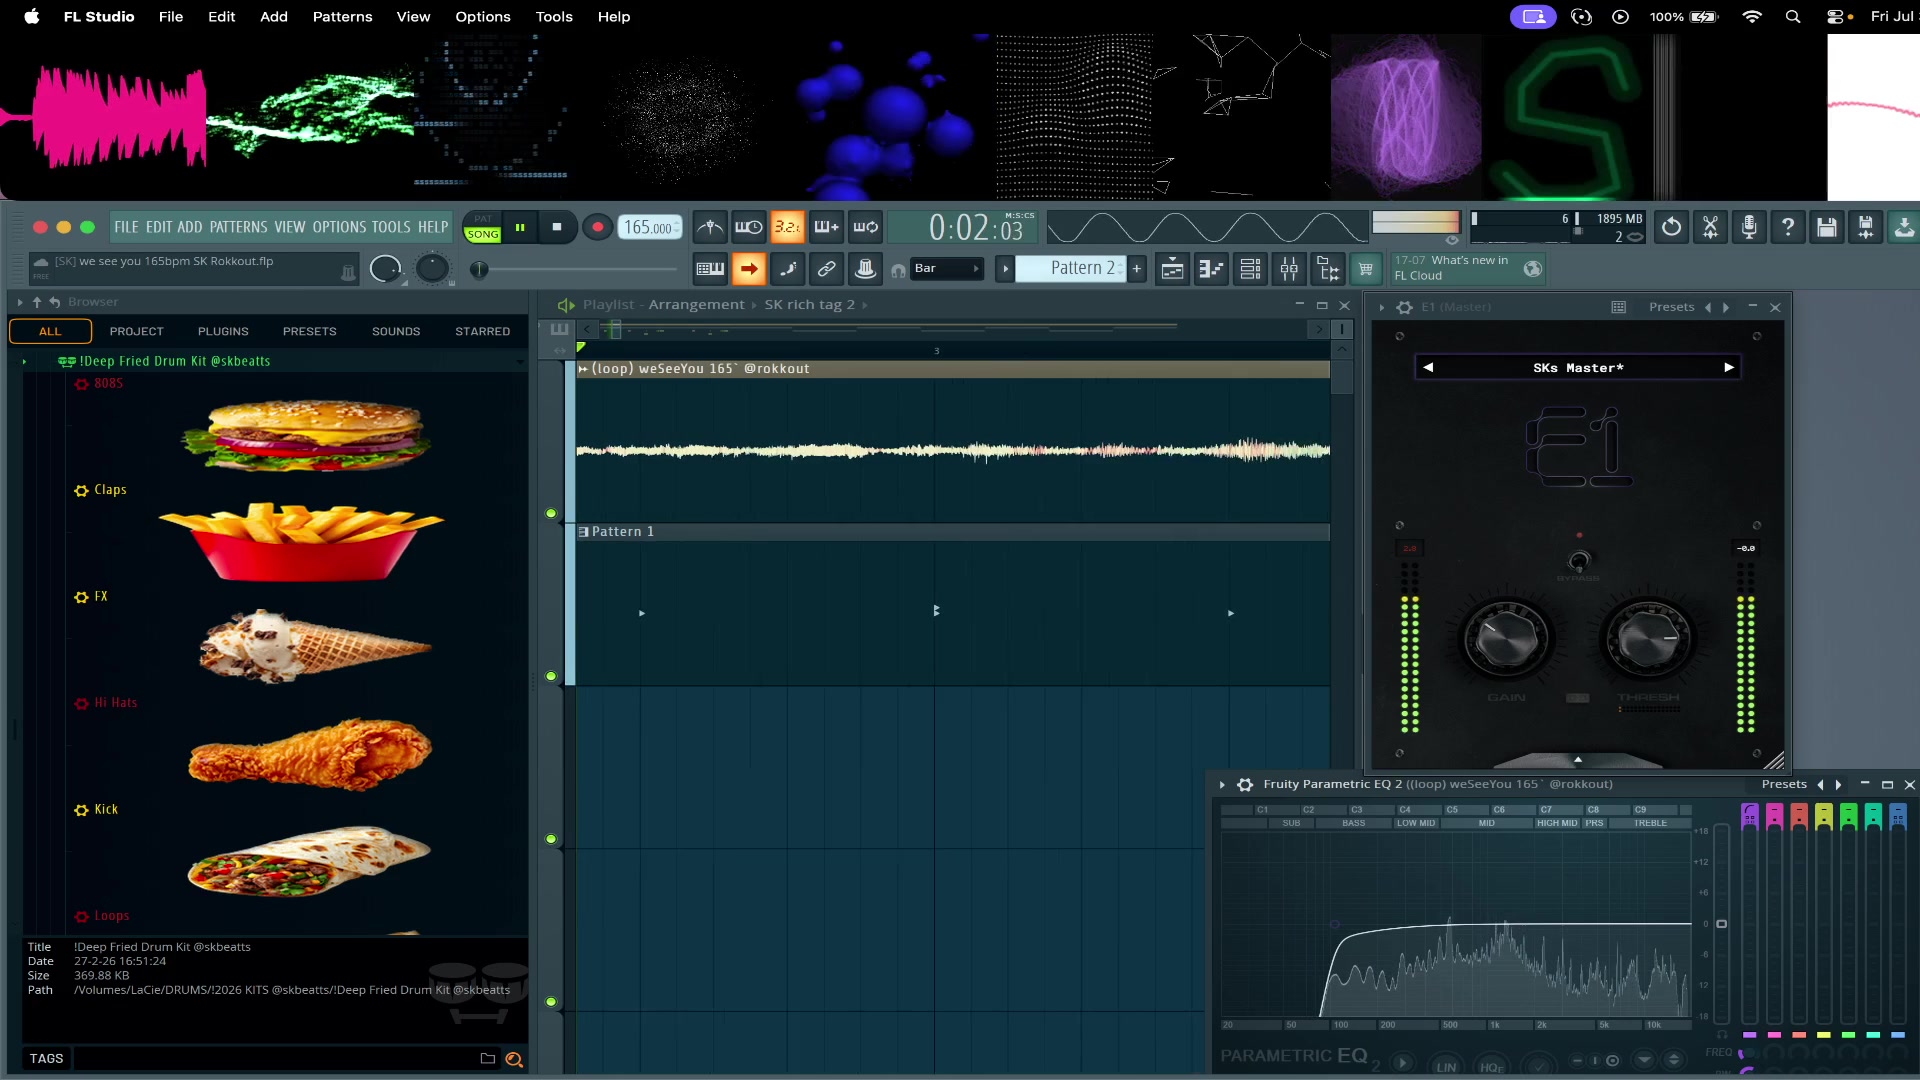This screenshot has height=1080, width=1920.
Task: Toggle the recording countdown icon
Action: [x=788, y=227]
